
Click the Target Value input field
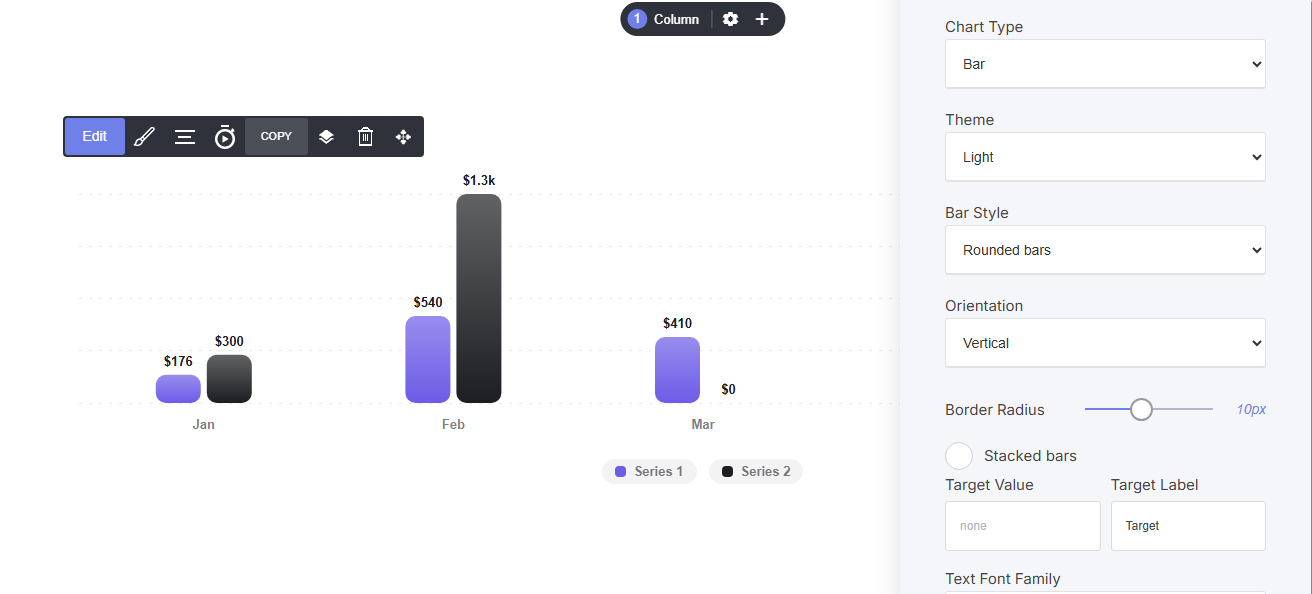(x=1023, y=526)
